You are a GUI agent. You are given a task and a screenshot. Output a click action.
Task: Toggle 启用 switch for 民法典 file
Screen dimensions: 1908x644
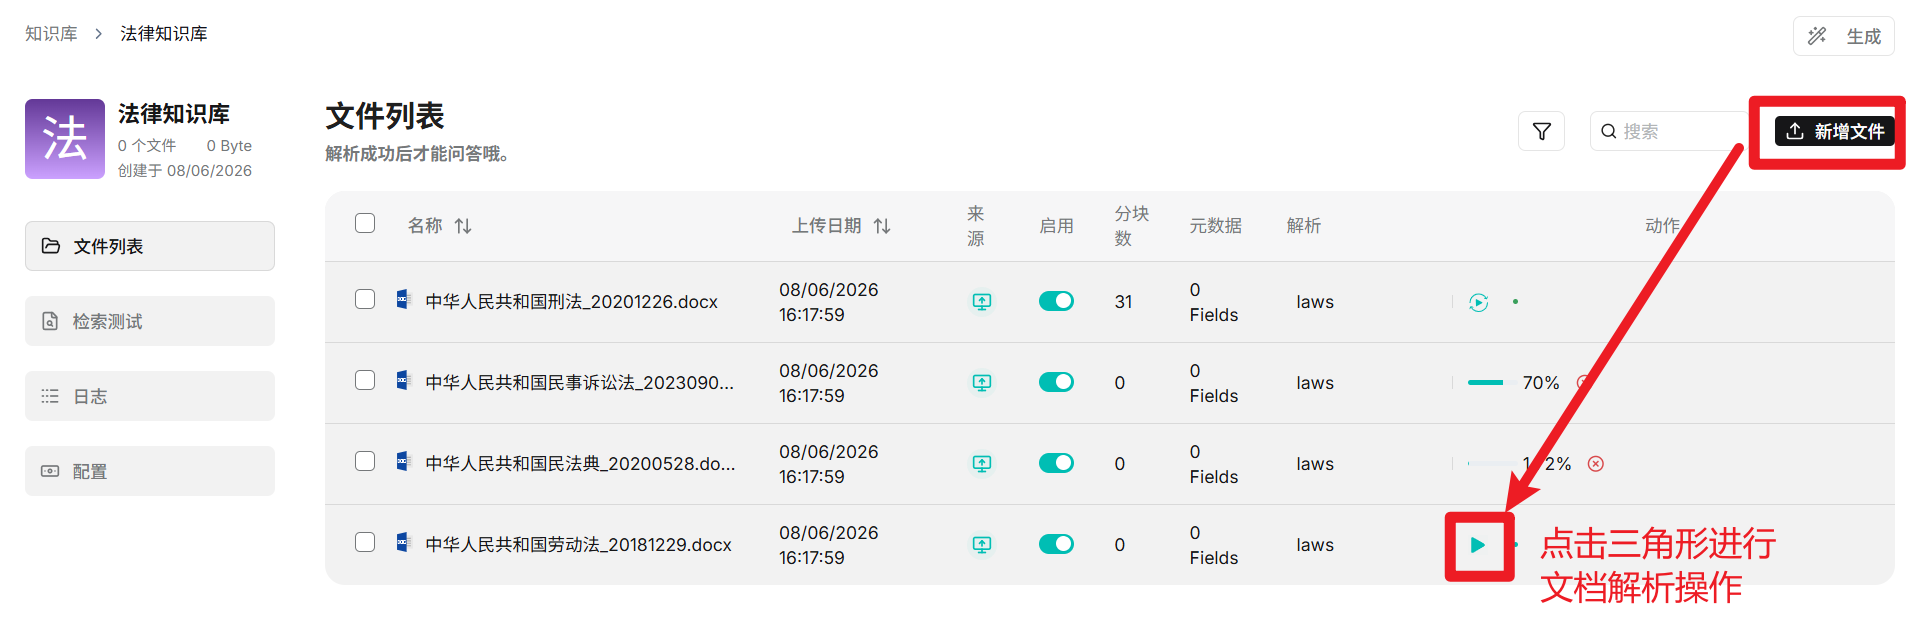(x=1056, y=463)
